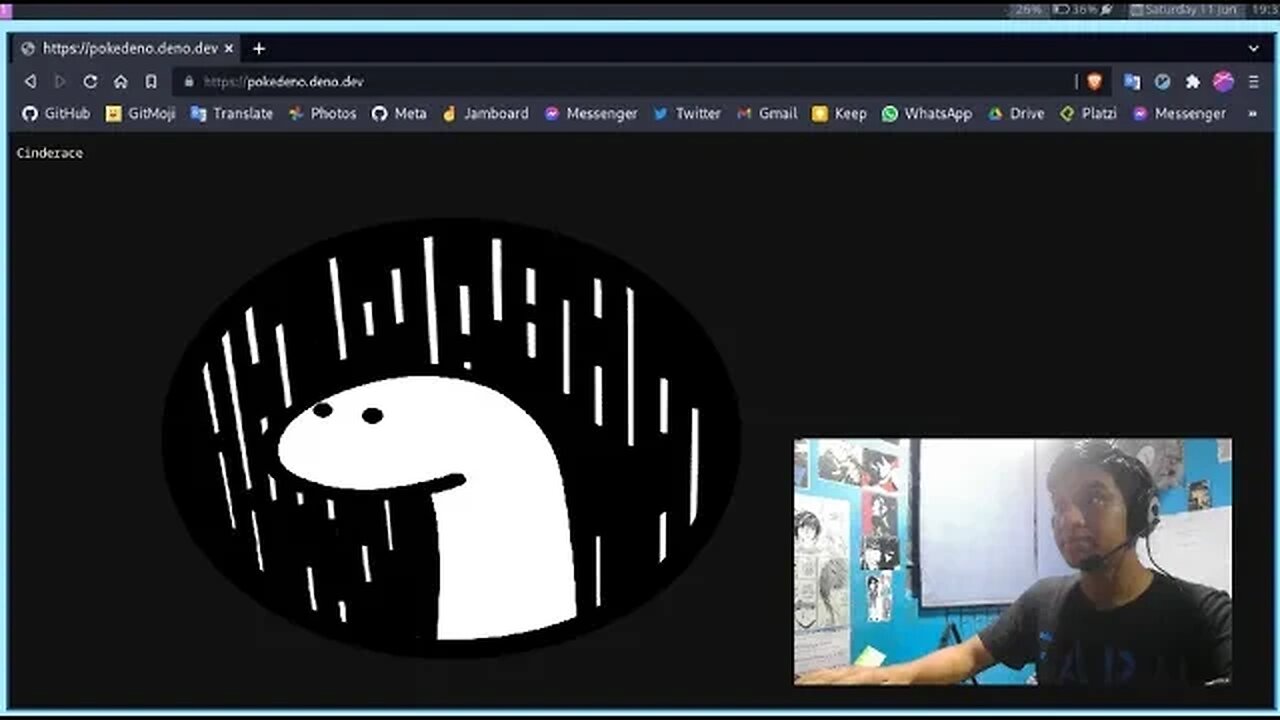
Task: Open the Google Translate extension icon
Action: coord(1132,82)
